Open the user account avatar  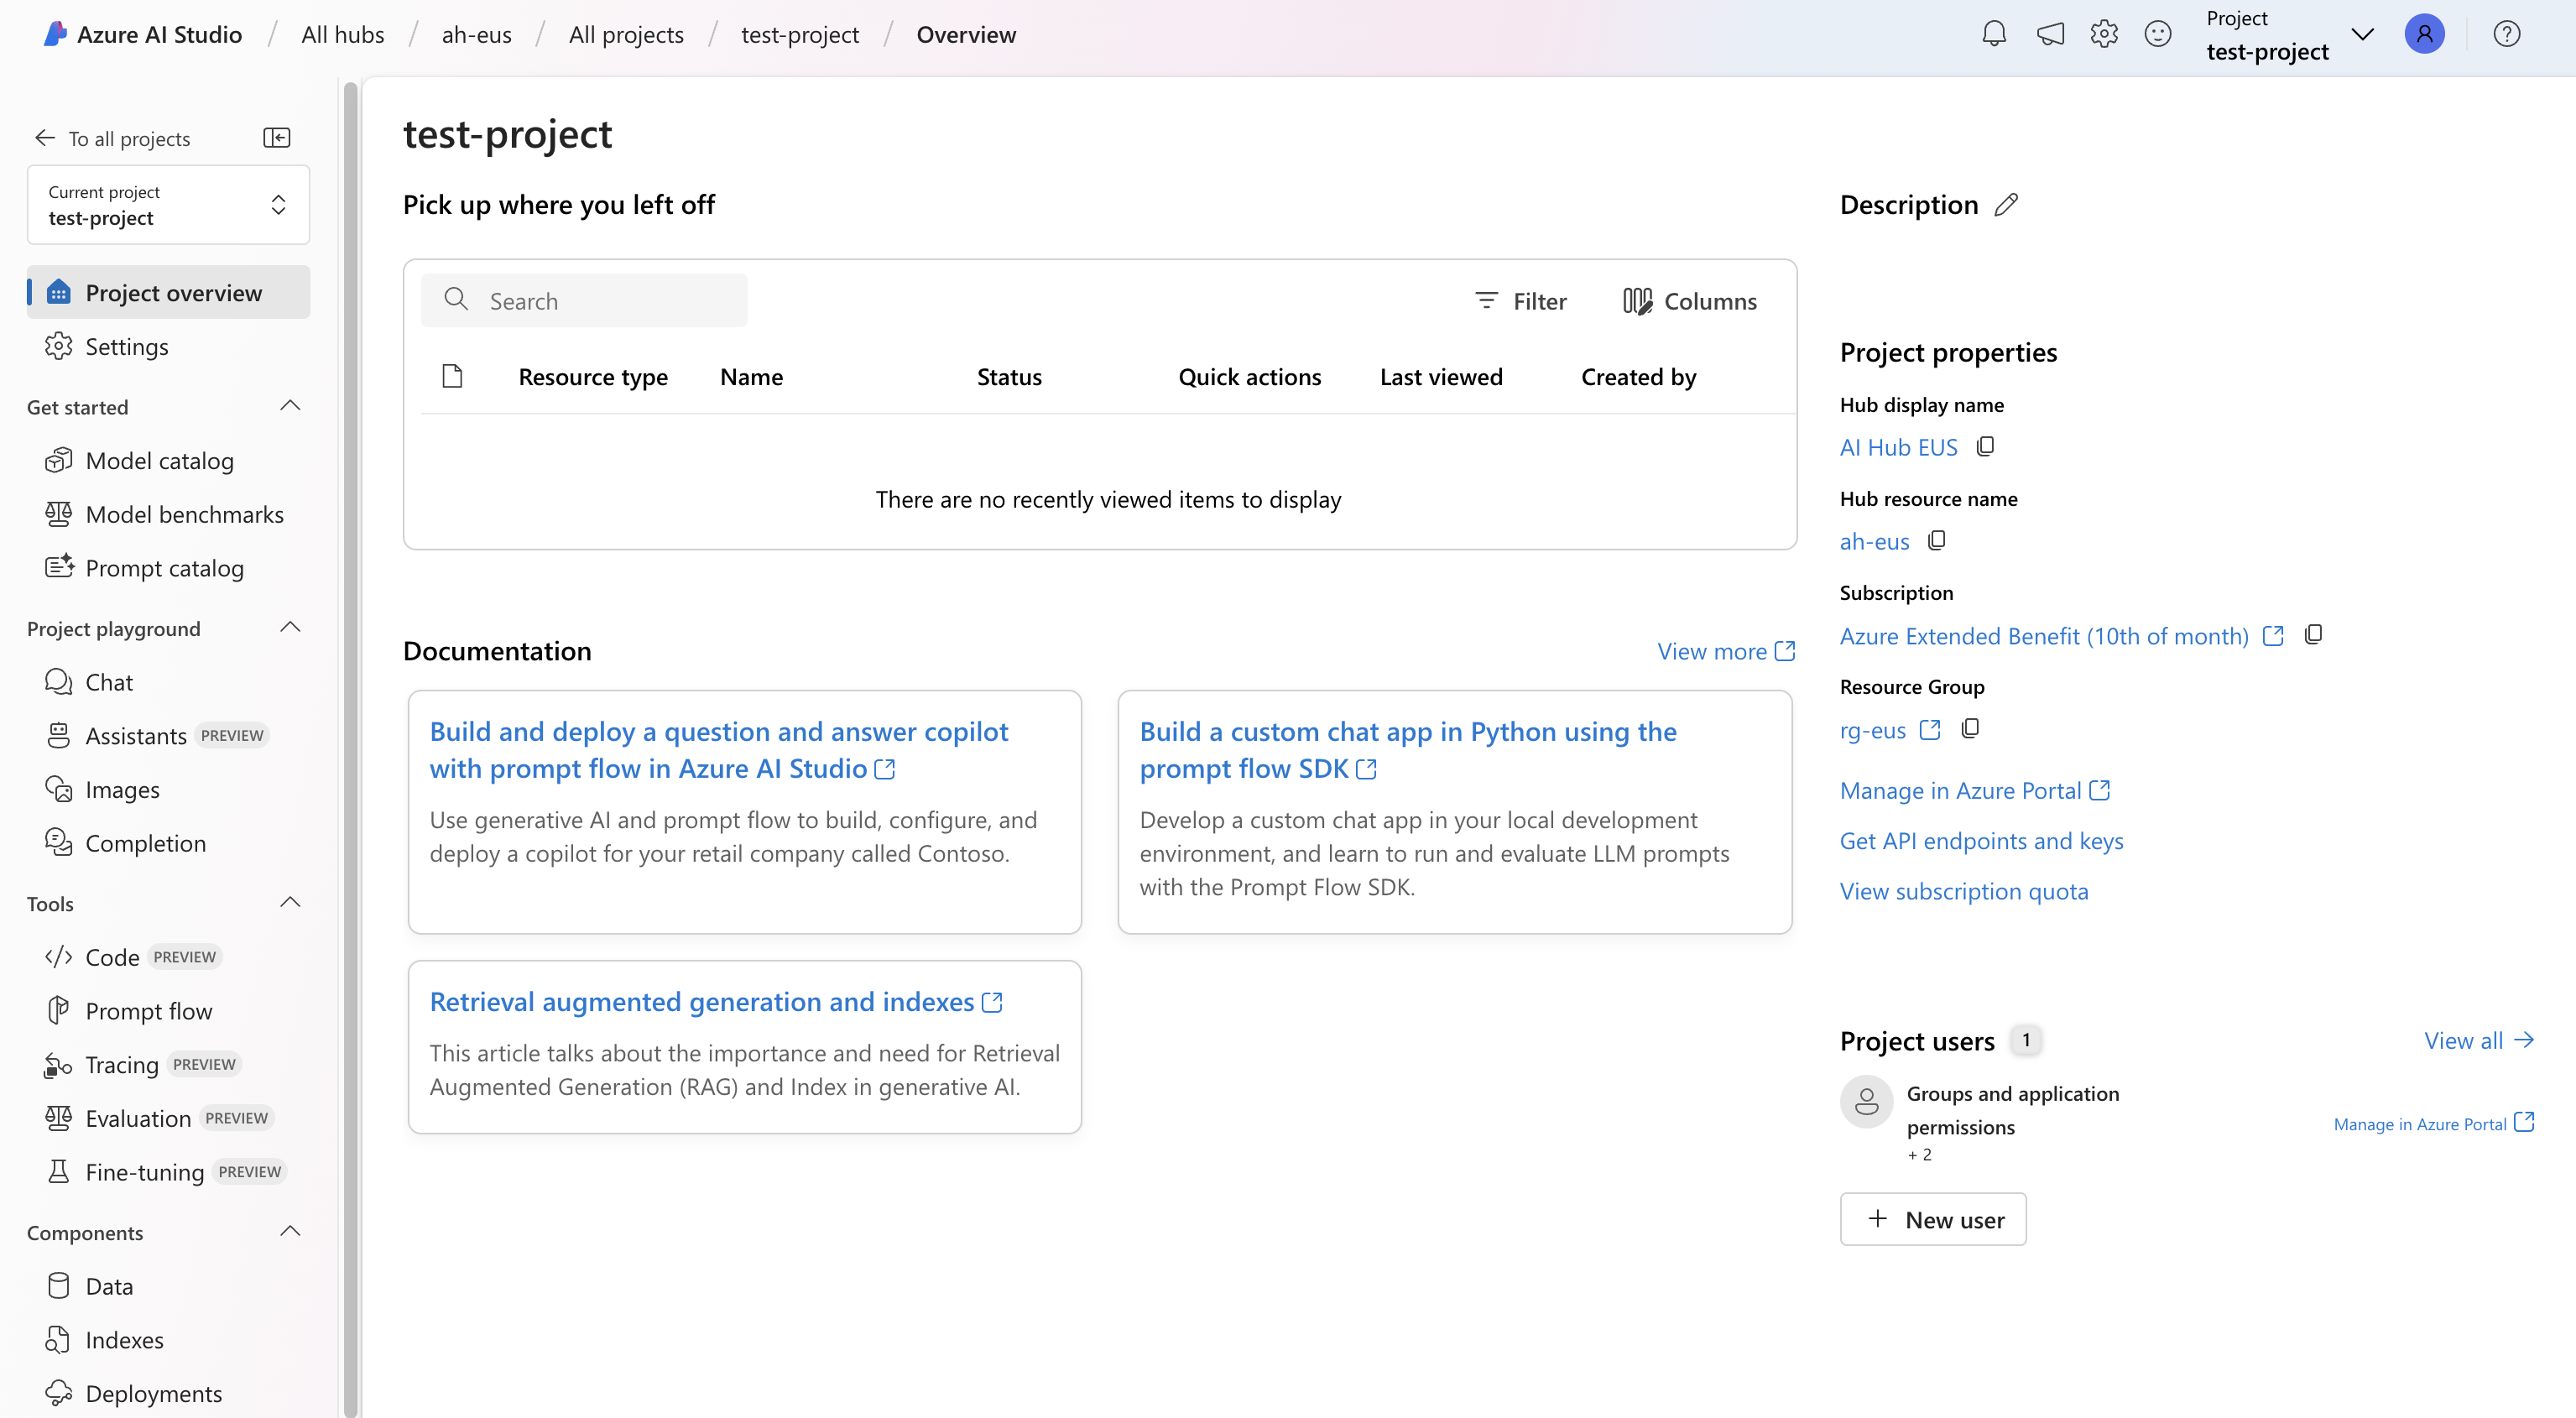2424,34
